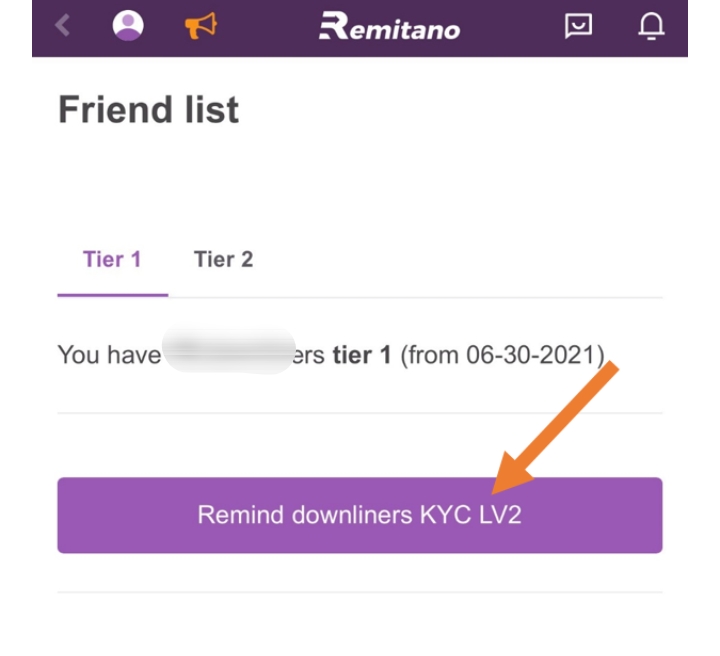
Task: Open the orange megaphone announcements icon
Action: pos(200,27)
